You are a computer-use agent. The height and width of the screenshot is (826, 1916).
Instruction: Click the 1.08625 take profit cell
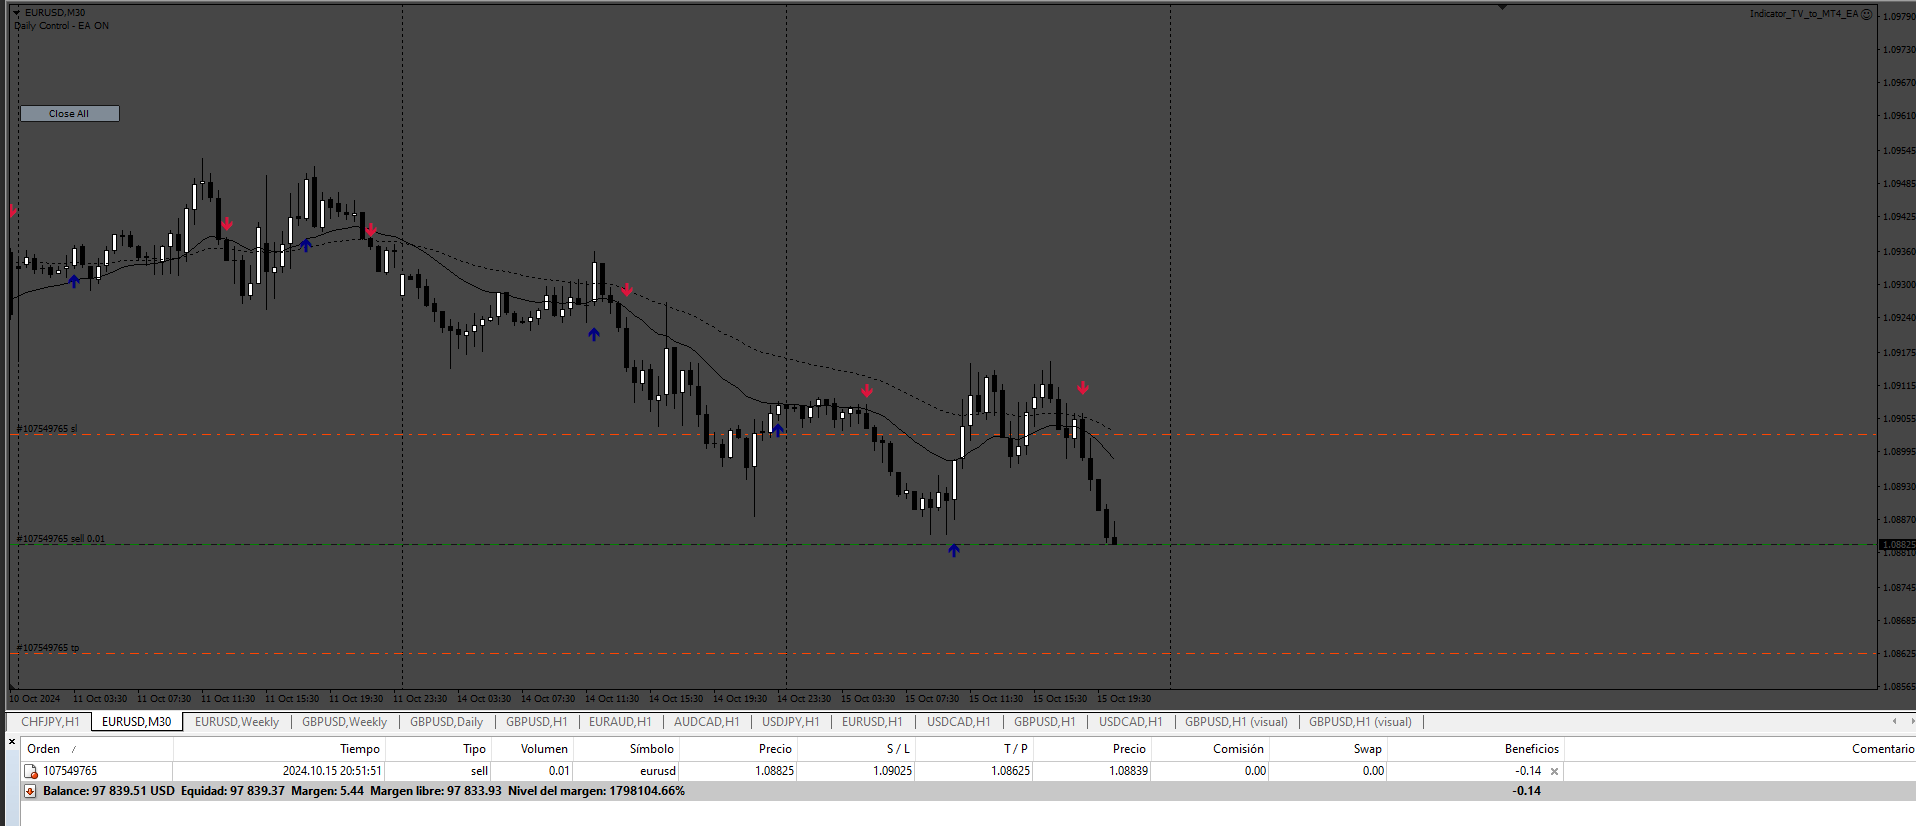click(x=1010, y=771)
